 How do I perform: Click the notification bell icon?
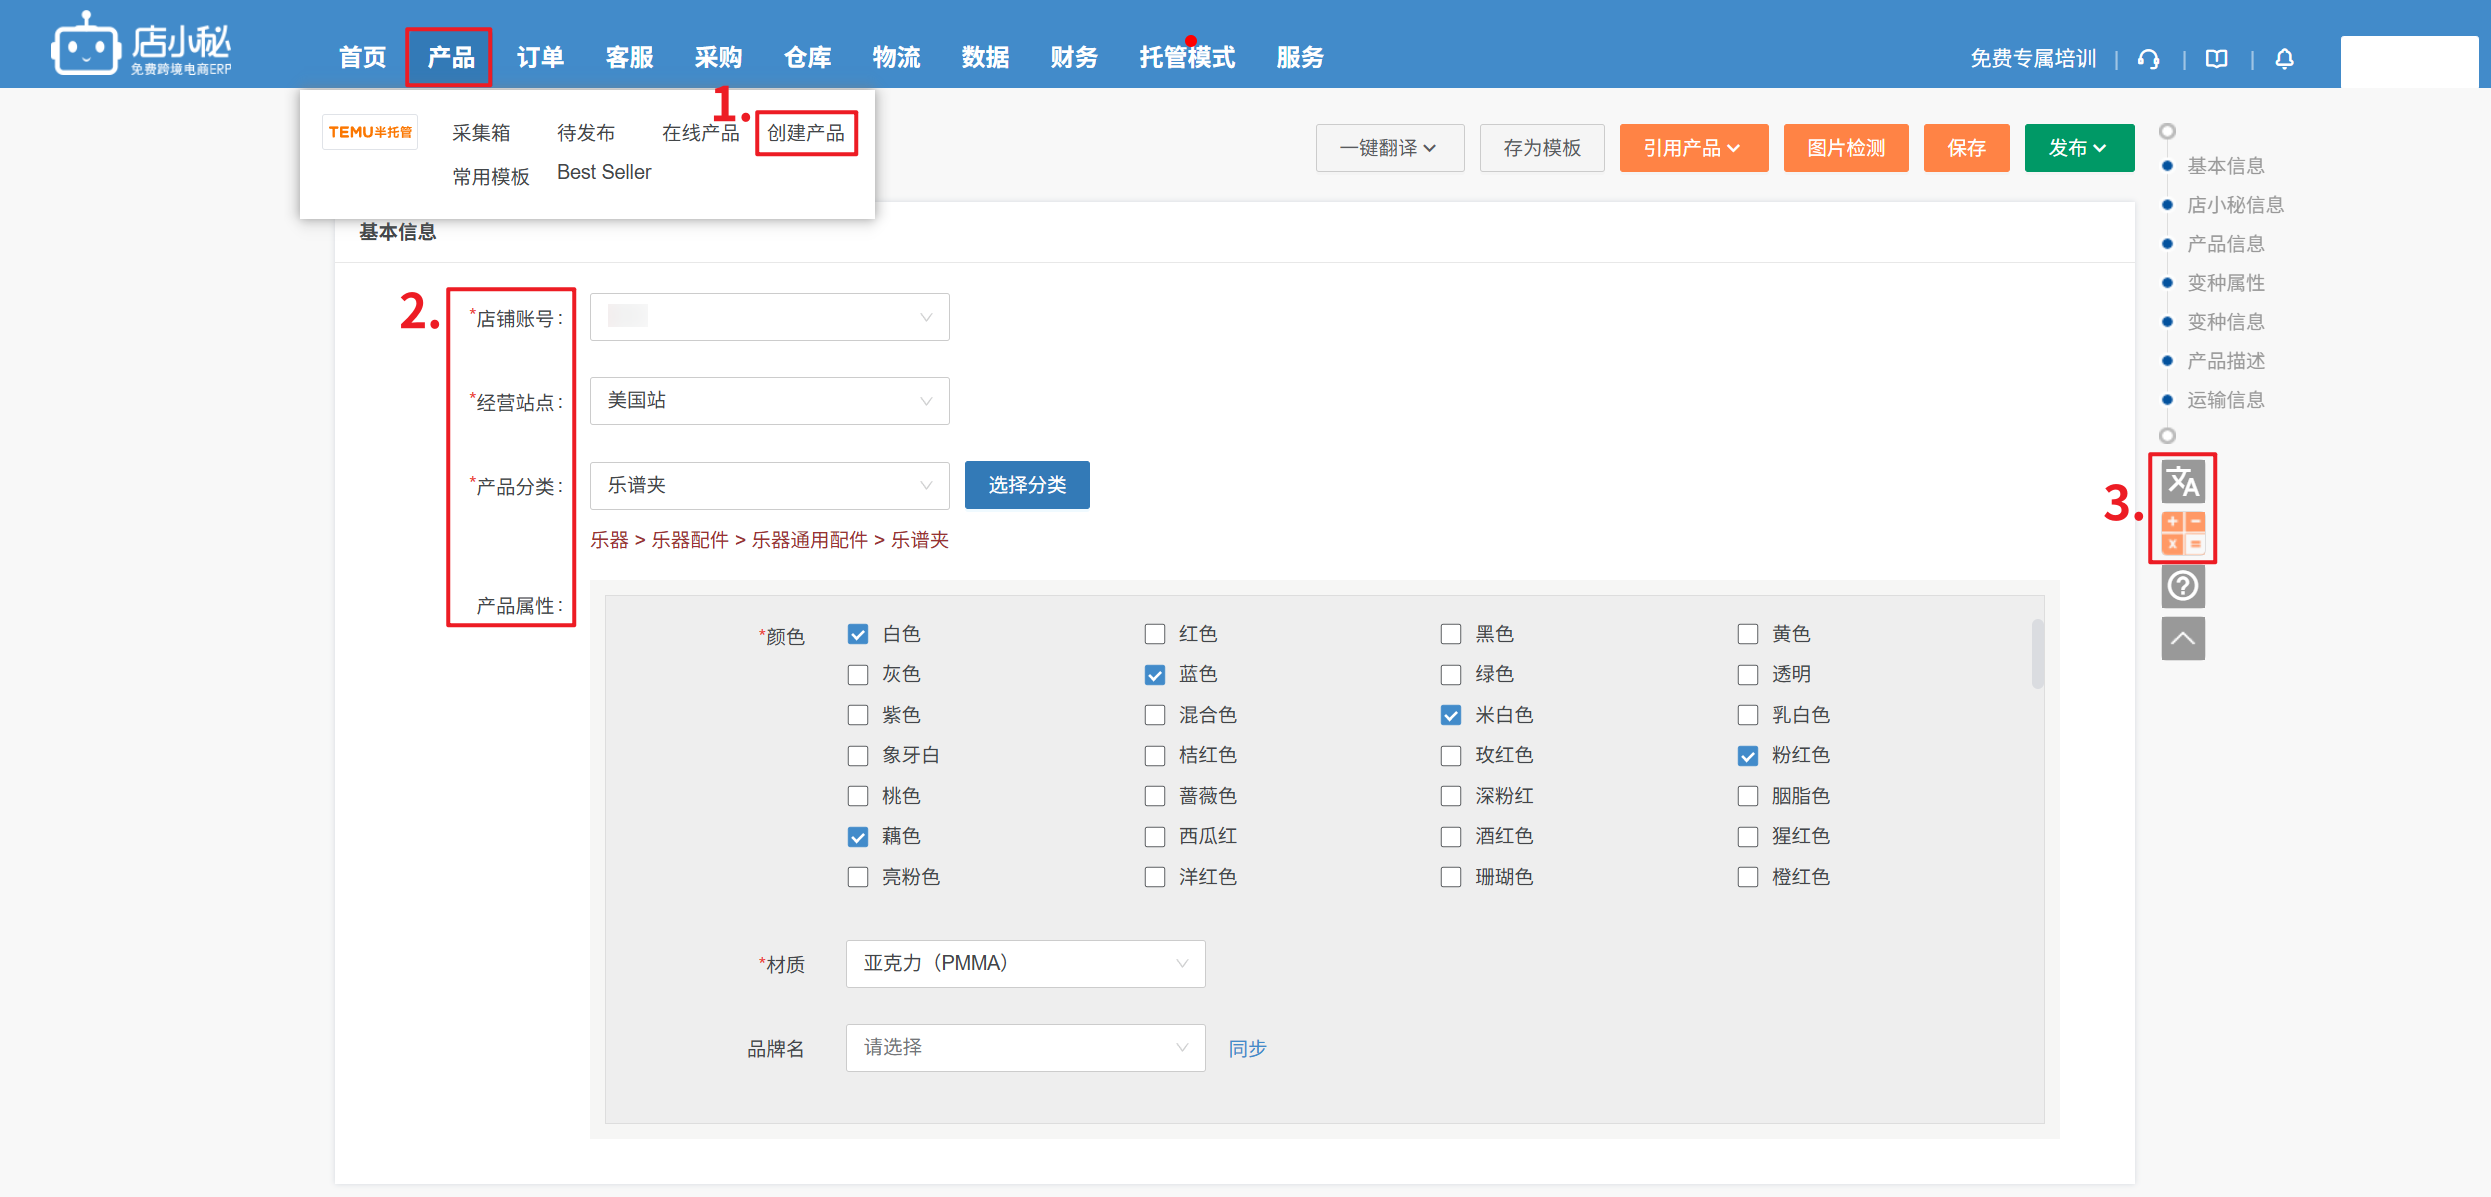2284,59
